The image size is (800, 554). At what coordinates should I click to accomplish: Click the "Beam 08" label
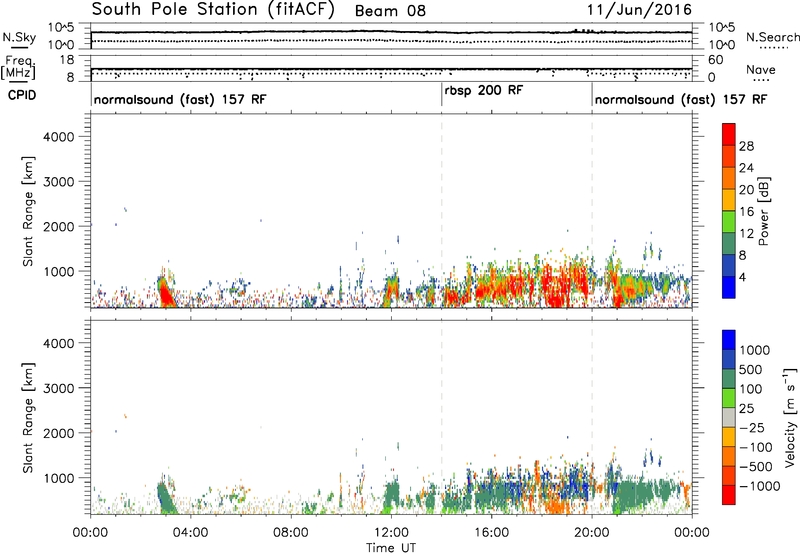390,11
